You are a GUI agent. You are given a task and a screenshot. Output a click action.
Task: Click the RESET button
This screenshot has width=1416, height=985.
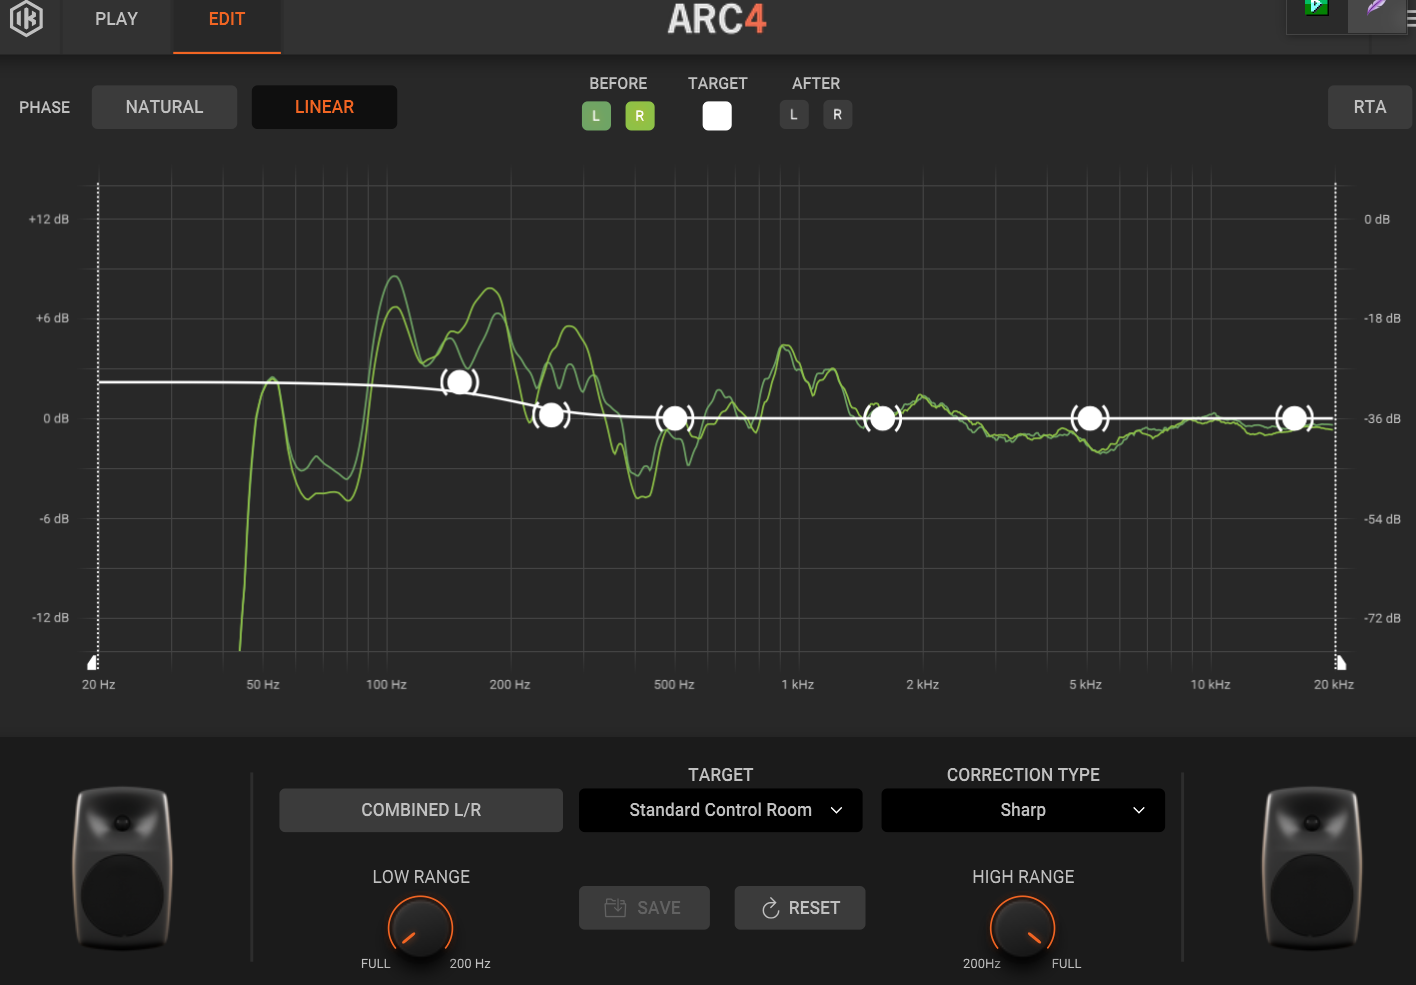click(x=800, y=908)
